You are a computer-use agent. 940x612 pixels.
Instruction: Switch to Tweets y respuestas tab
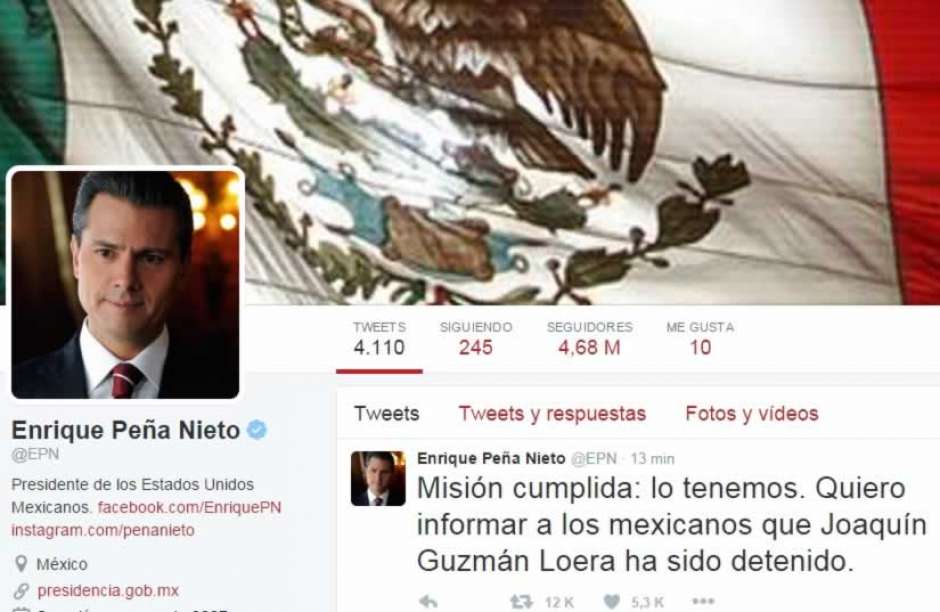tap(552, 414)
